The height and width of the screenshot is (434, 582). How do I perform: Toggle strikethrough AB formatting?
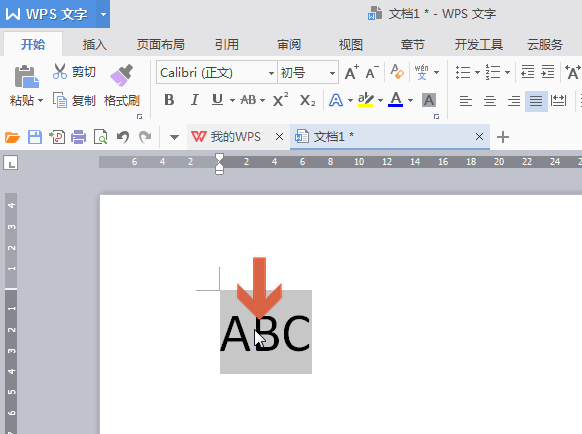click(248, 100)
